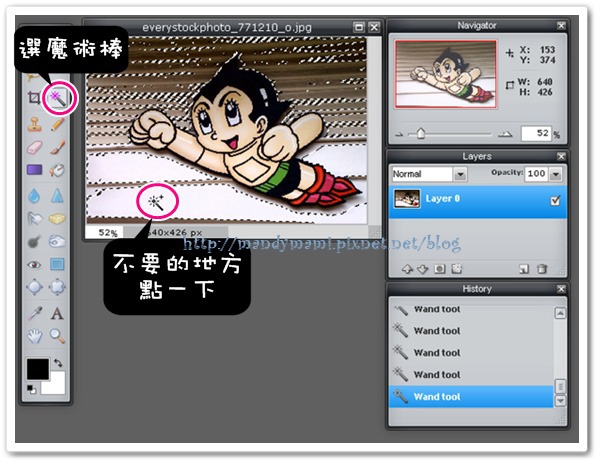This screenshot has height=464, width=600.
Task: Select the Clone Stamp tool
Action: pos(34,124)
